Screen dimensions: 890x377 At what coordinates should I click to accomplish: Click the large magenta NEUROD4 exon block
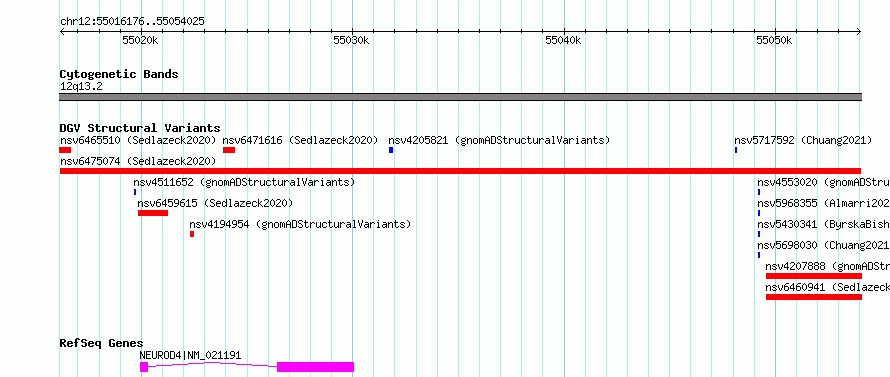pyautogui.click(x=316, y=367)
